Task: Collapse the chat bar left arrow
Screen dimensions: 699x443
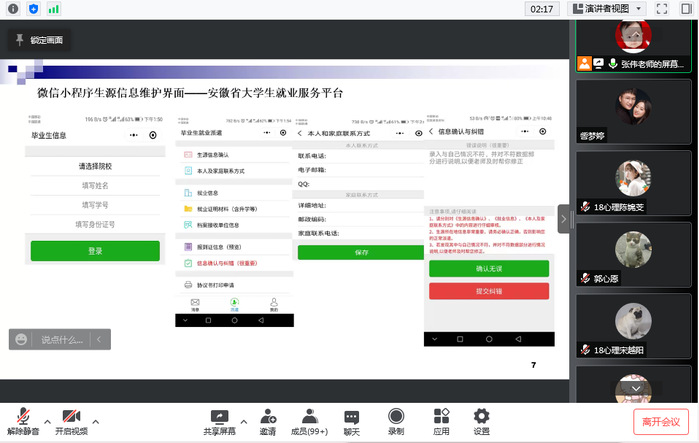Action: (x=99, y=340)
